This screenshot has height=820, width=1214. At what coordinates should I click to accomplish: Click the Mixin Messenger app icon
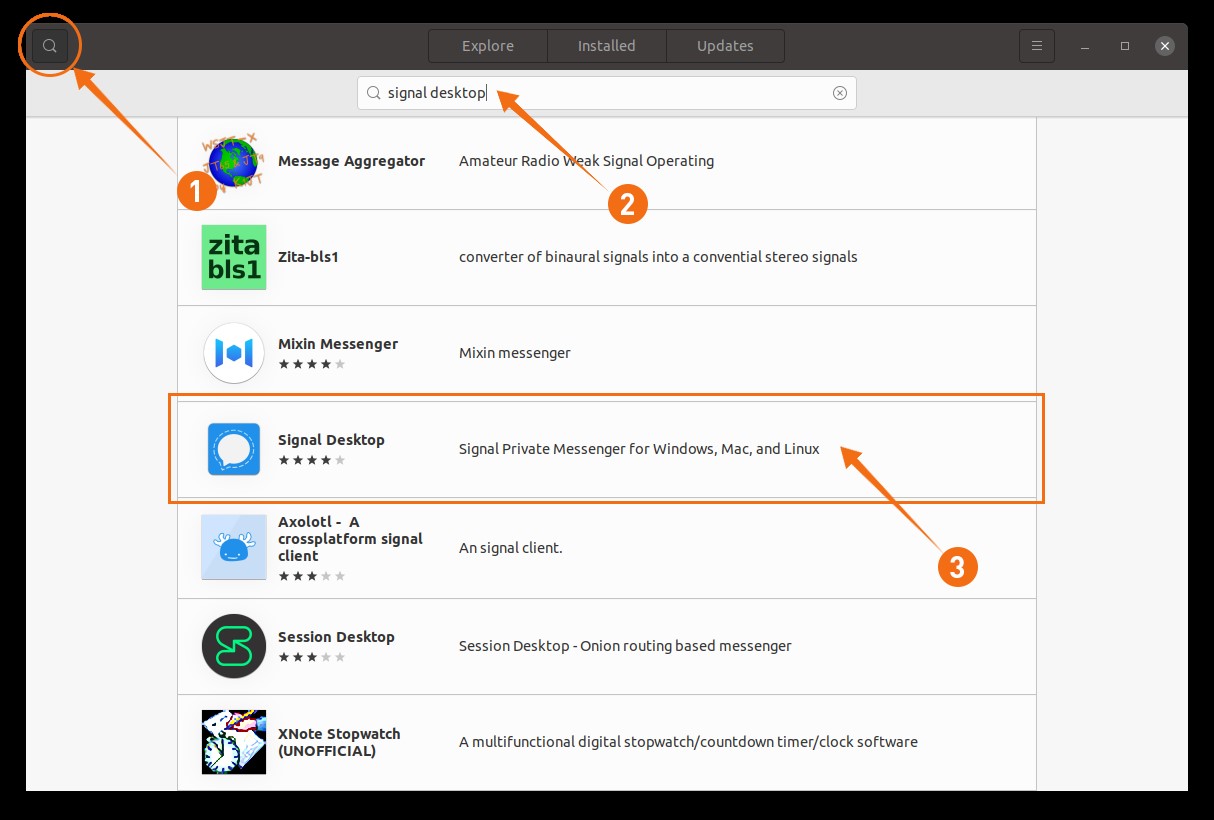point(234,353)
